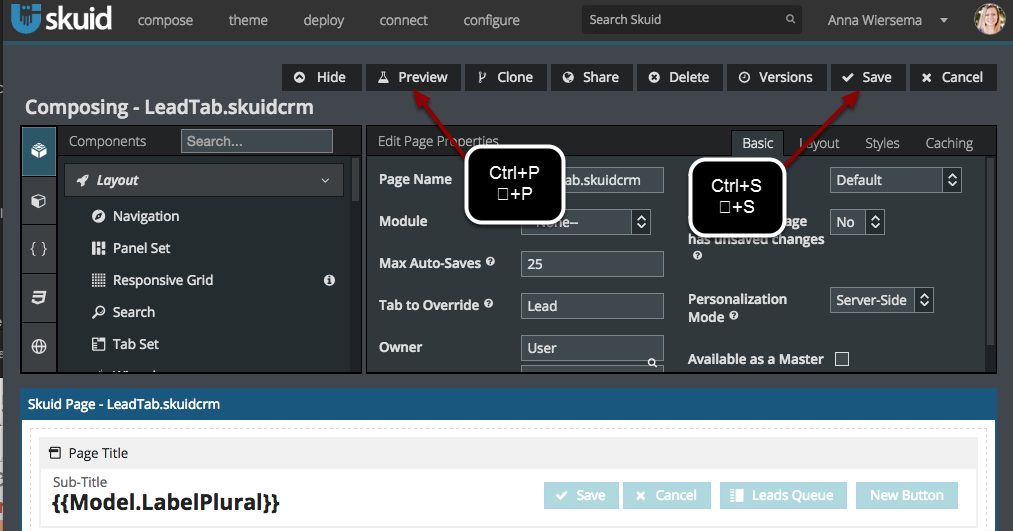
Task: Click the Skuid logo
Action: pos(61,18)
